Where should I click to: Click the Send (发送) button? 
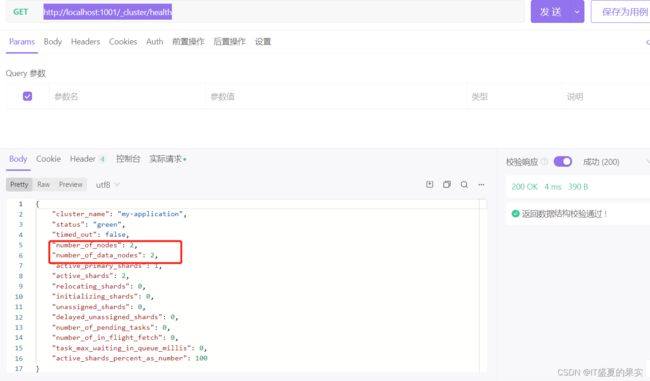pyautogui.click(x=550, y=12)
